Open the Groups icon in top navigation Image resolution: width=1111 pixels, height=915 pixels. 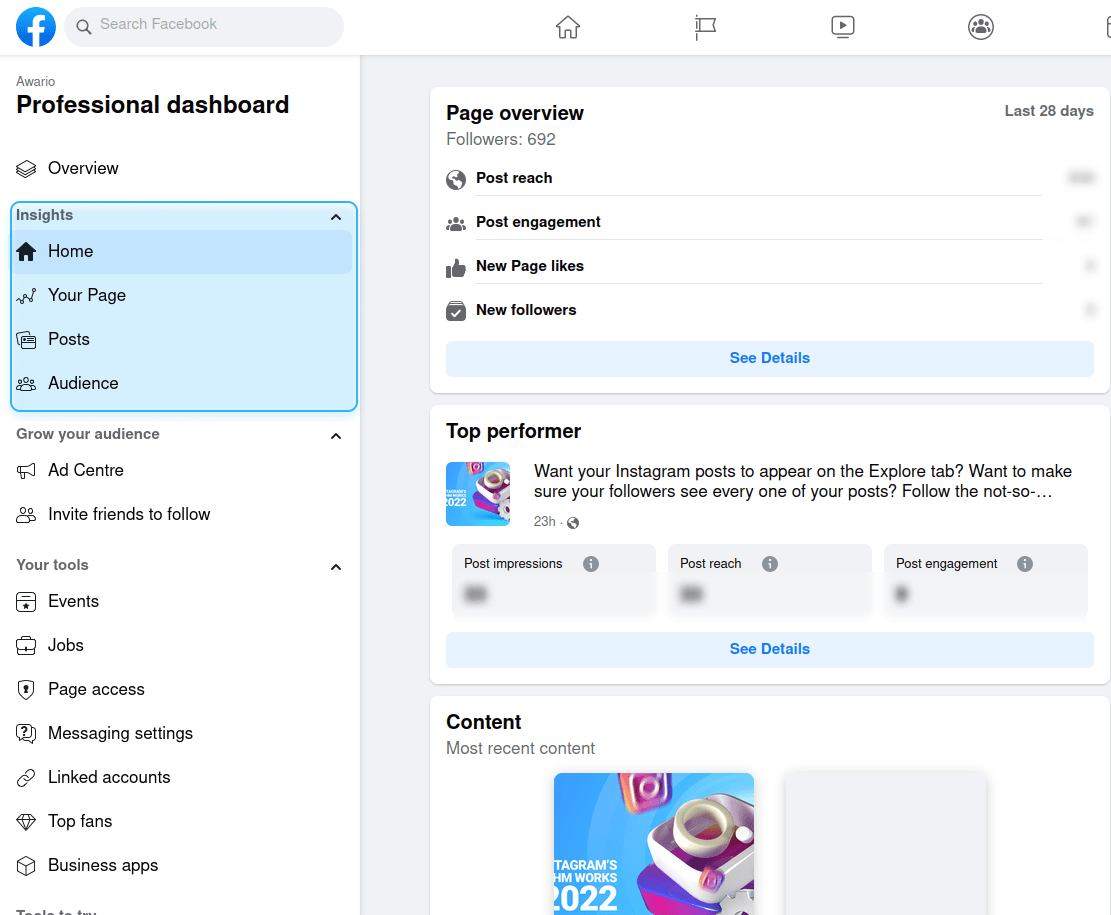[x=981, y=27]
